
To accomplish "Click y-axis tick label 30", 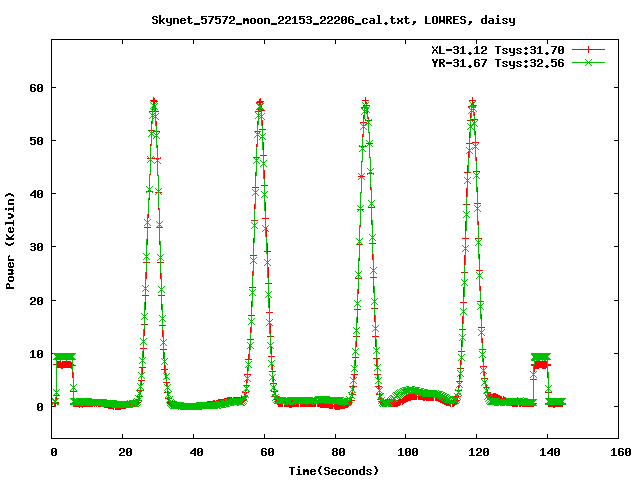I will [x=36, y=247].
